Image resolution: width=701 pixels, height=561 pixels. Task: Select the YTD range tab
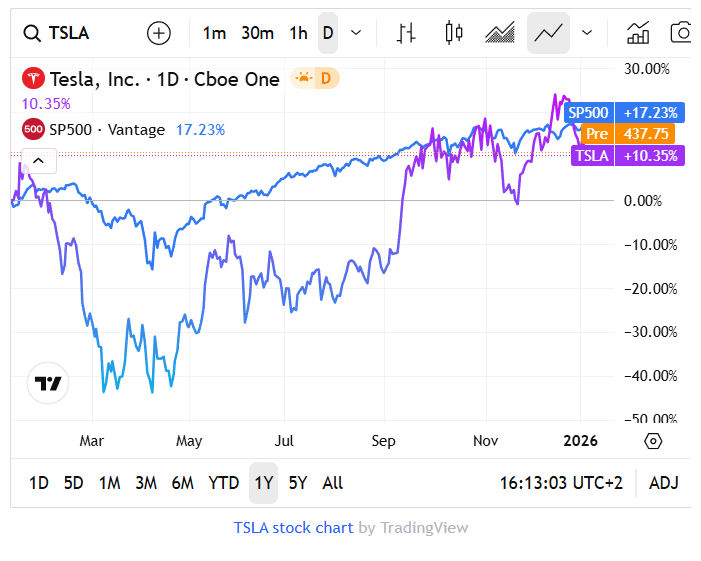tap(223, 483)
